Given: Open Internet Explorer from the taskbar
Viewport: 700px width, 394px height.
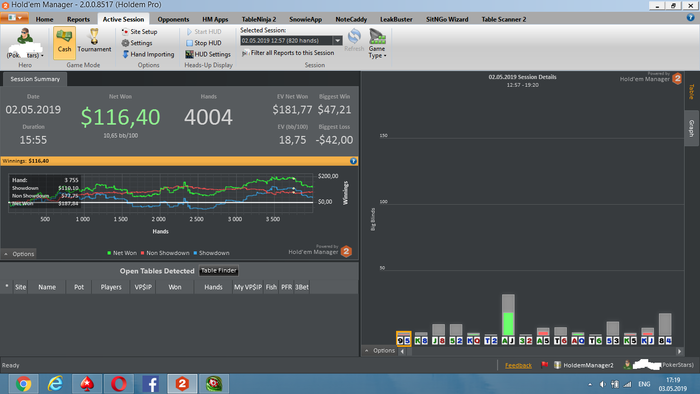Looking at the screenshot, I should point(55,384).
